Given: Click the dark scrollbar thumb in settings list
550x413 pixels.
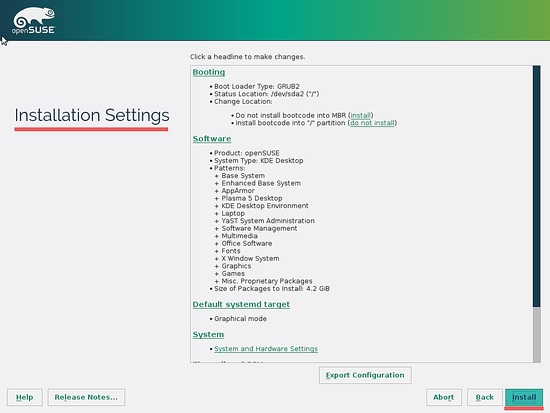Looking at the screenshot, I should pos(536,186).
